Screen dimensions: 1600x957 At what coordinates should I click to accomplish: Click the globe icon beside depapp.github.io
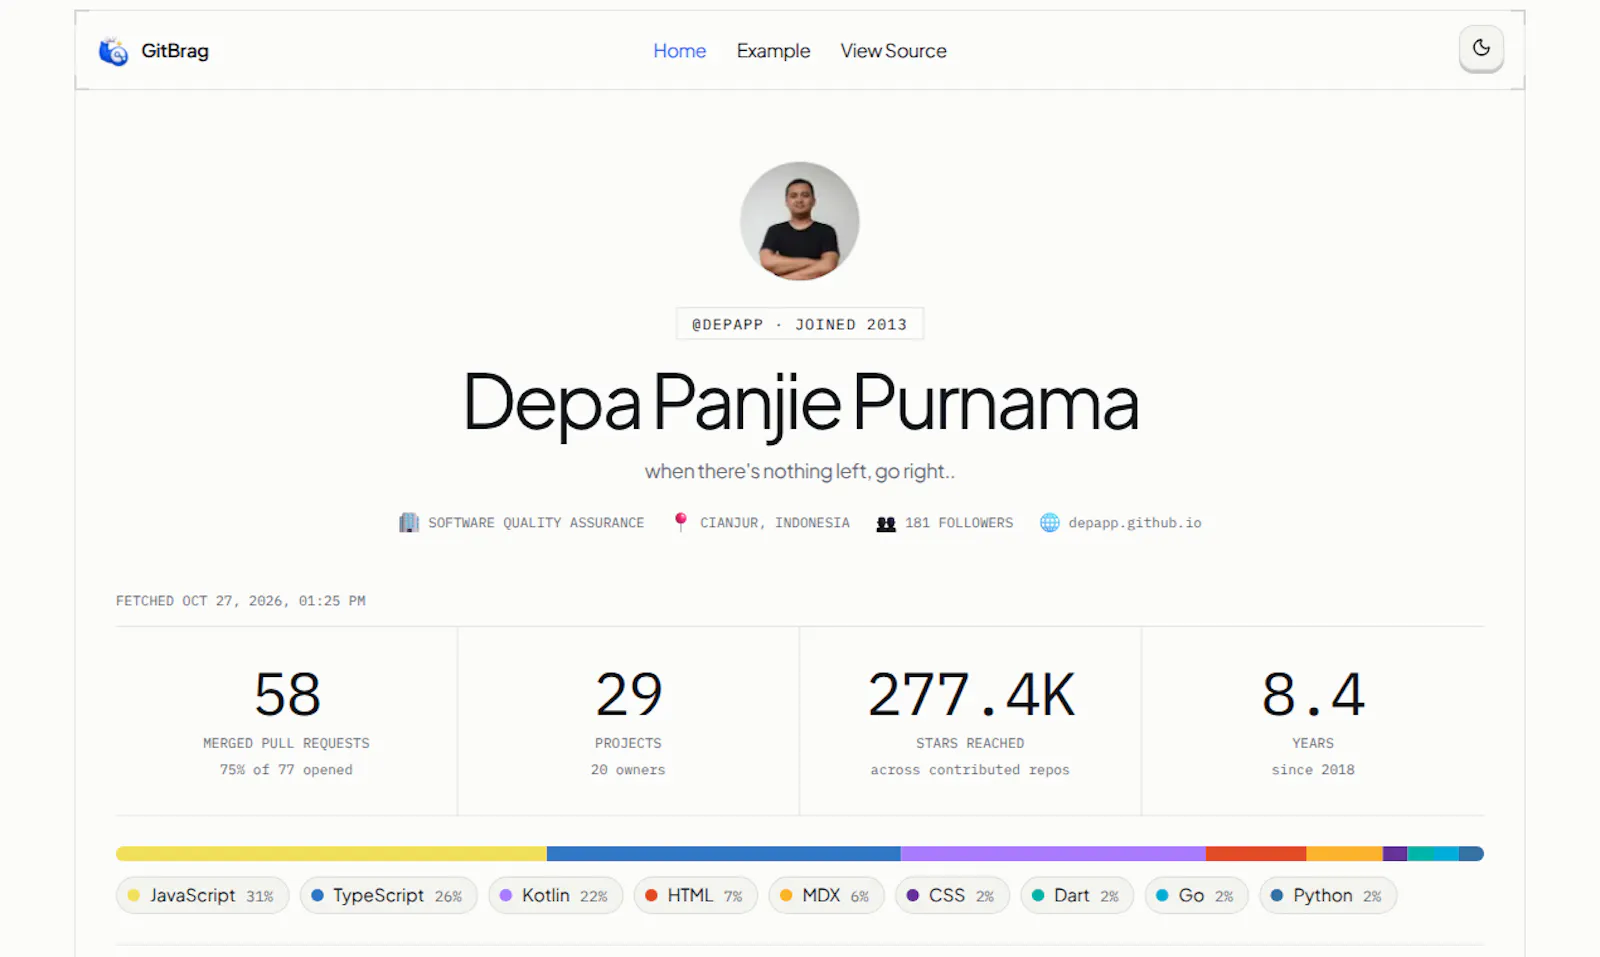(x=1049, y=523)
